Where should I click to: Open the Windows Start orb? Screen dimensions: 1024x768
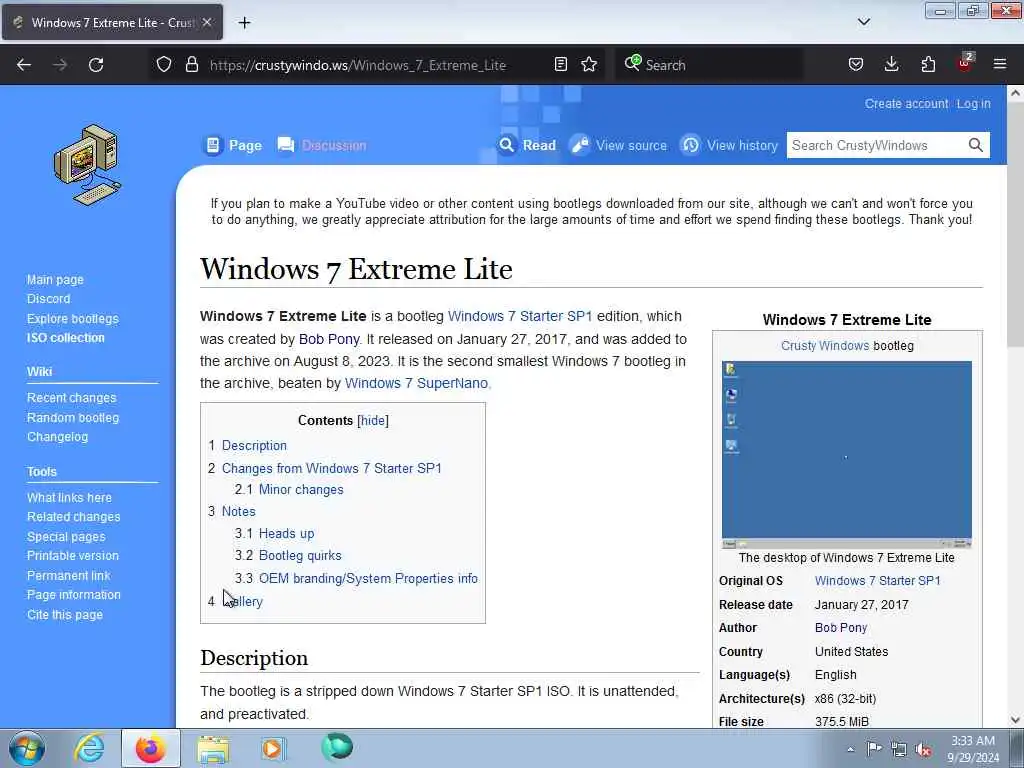(27, 748)
